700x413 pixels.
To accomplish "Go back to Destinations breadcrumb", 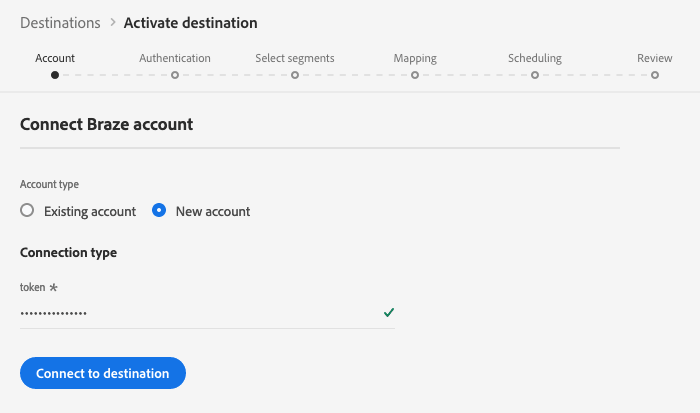I will coord(60,22).
